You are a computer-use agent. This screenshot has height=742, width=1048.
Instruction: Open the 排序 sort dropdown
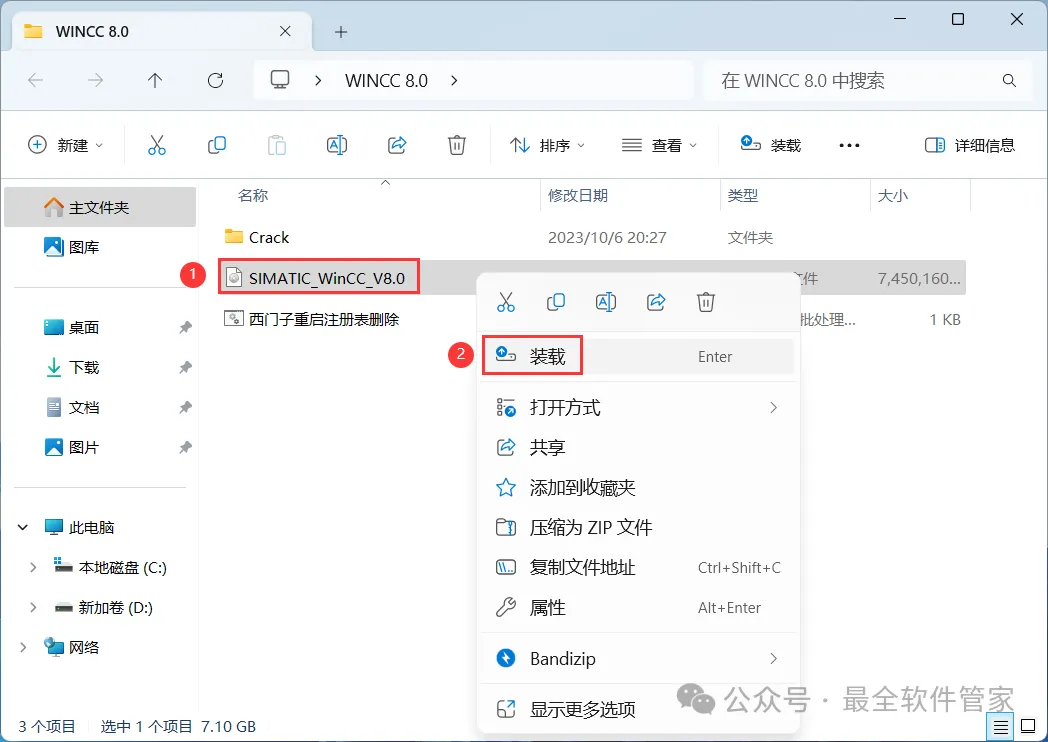tap(547, 145)
